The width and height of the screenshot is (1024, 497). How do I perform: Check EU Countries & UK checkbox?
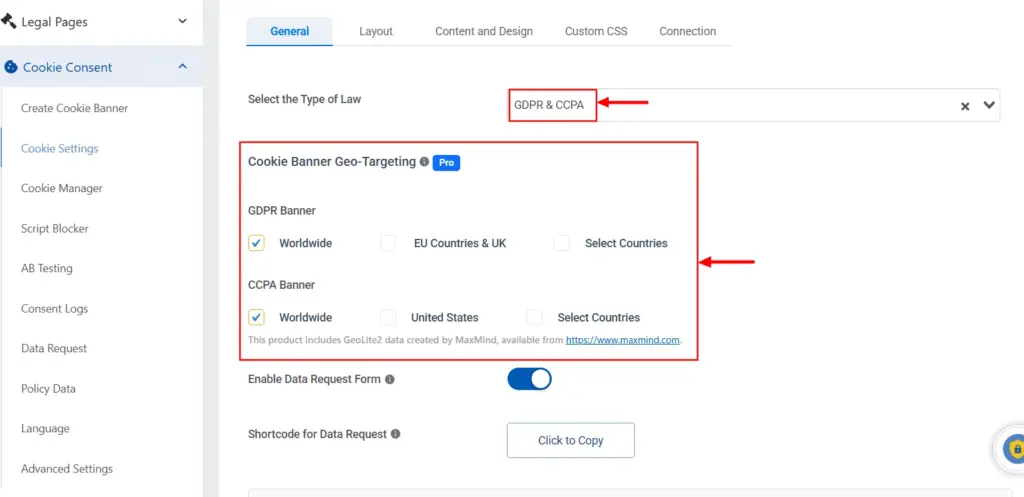(x=388, y=243)
